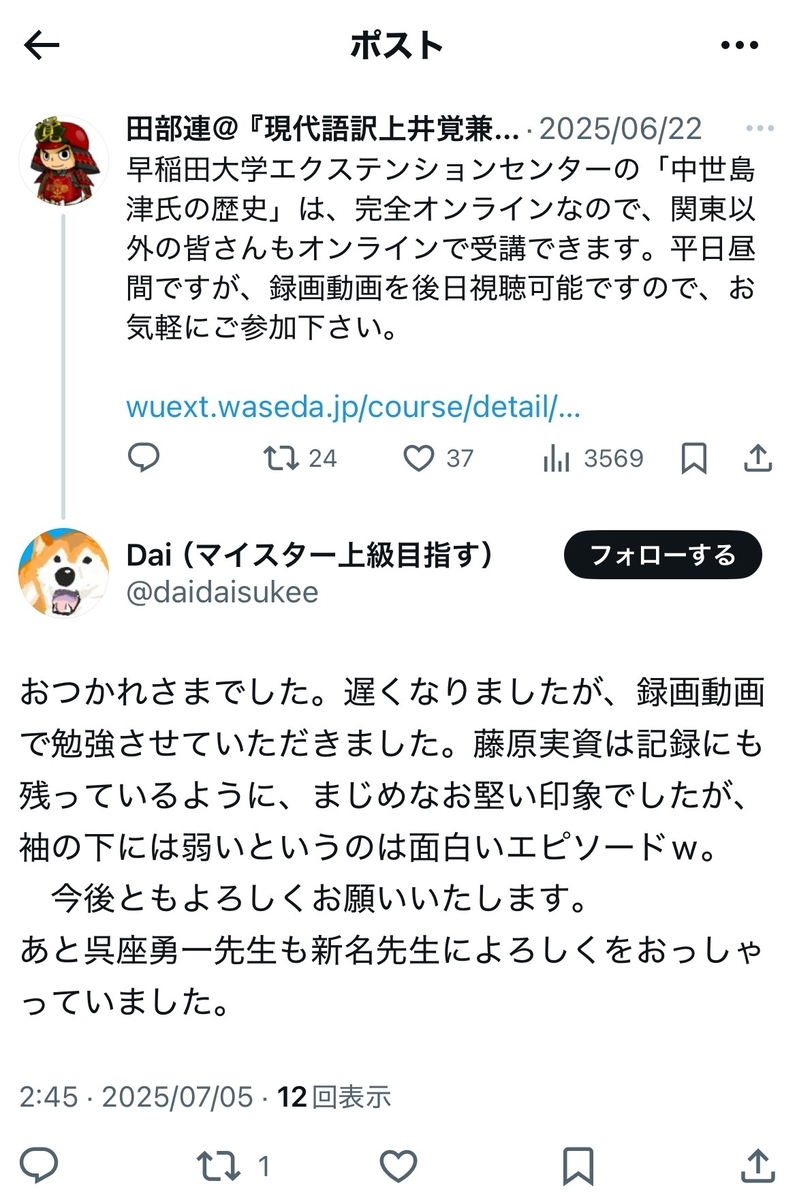The image size is (797, 1200).
Task: Bookmark Dai's reply post
Action: click(x=578, y=1165)
